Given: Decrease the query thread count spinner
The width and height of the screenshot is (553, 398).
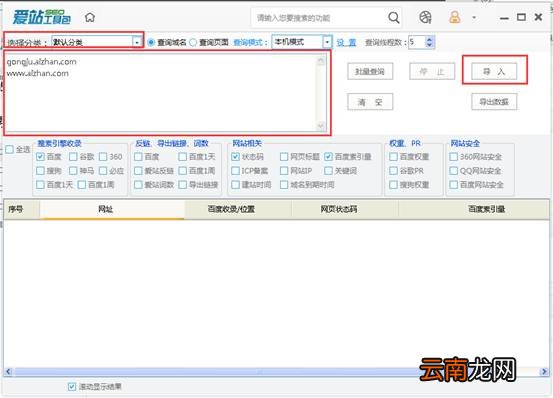Looking at the screenshot, I should pos(429,45).
